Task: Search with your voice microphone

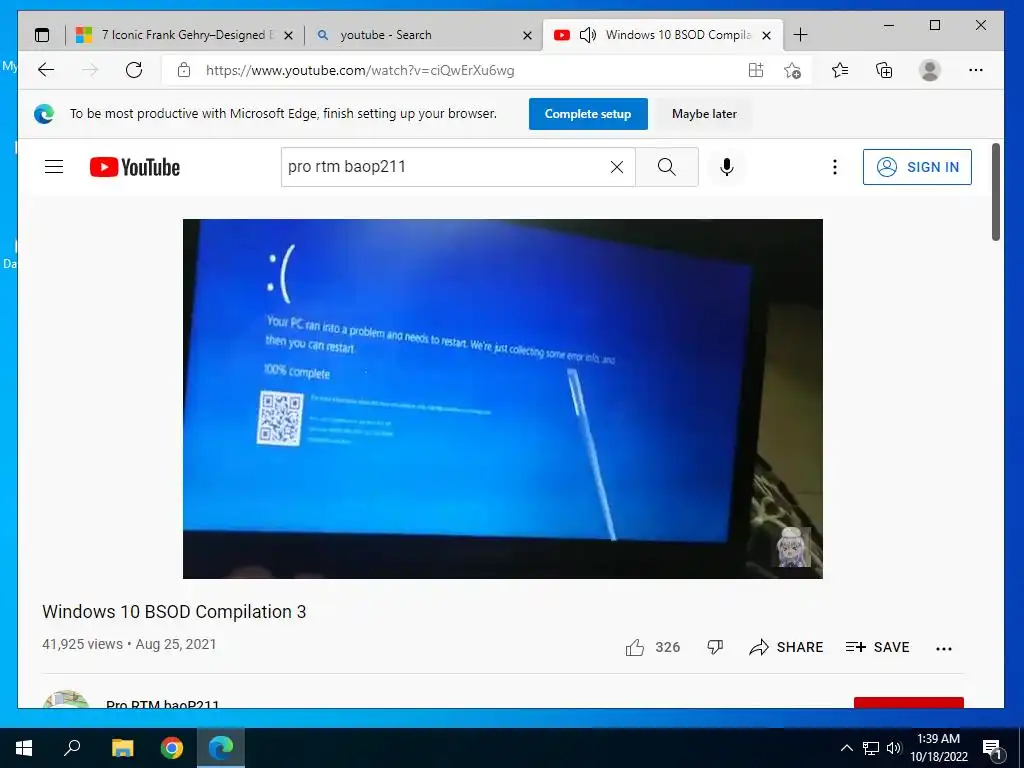Action: click(726, 167)
